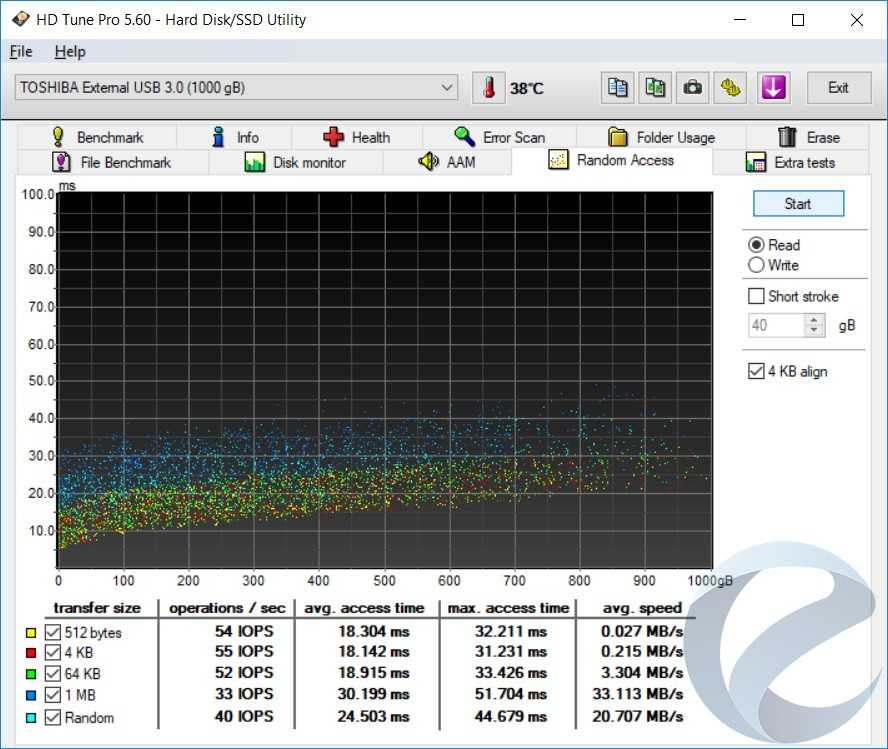Open options via the wrench icon
This screenshot has height=749, width=888.
click(731, 88)
